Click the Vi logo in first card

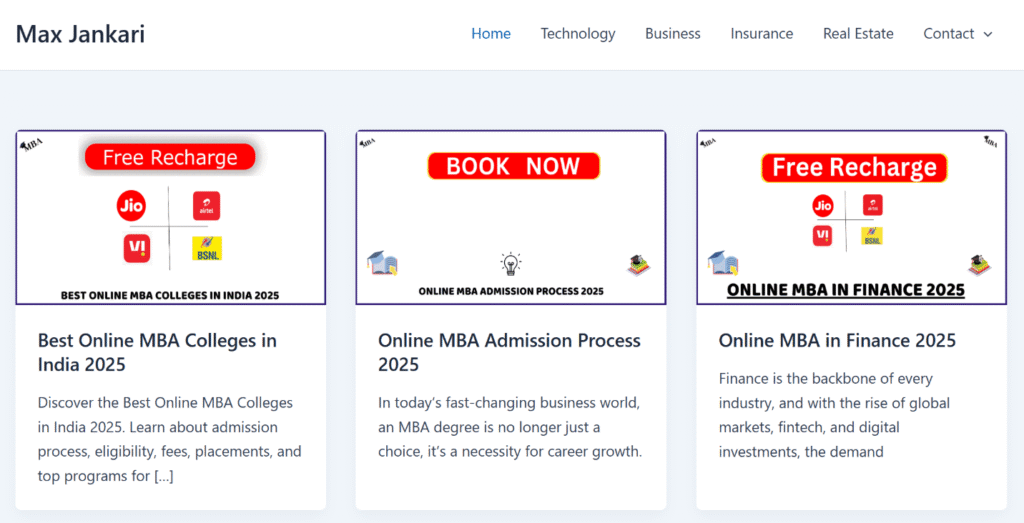tap(136, 248)
